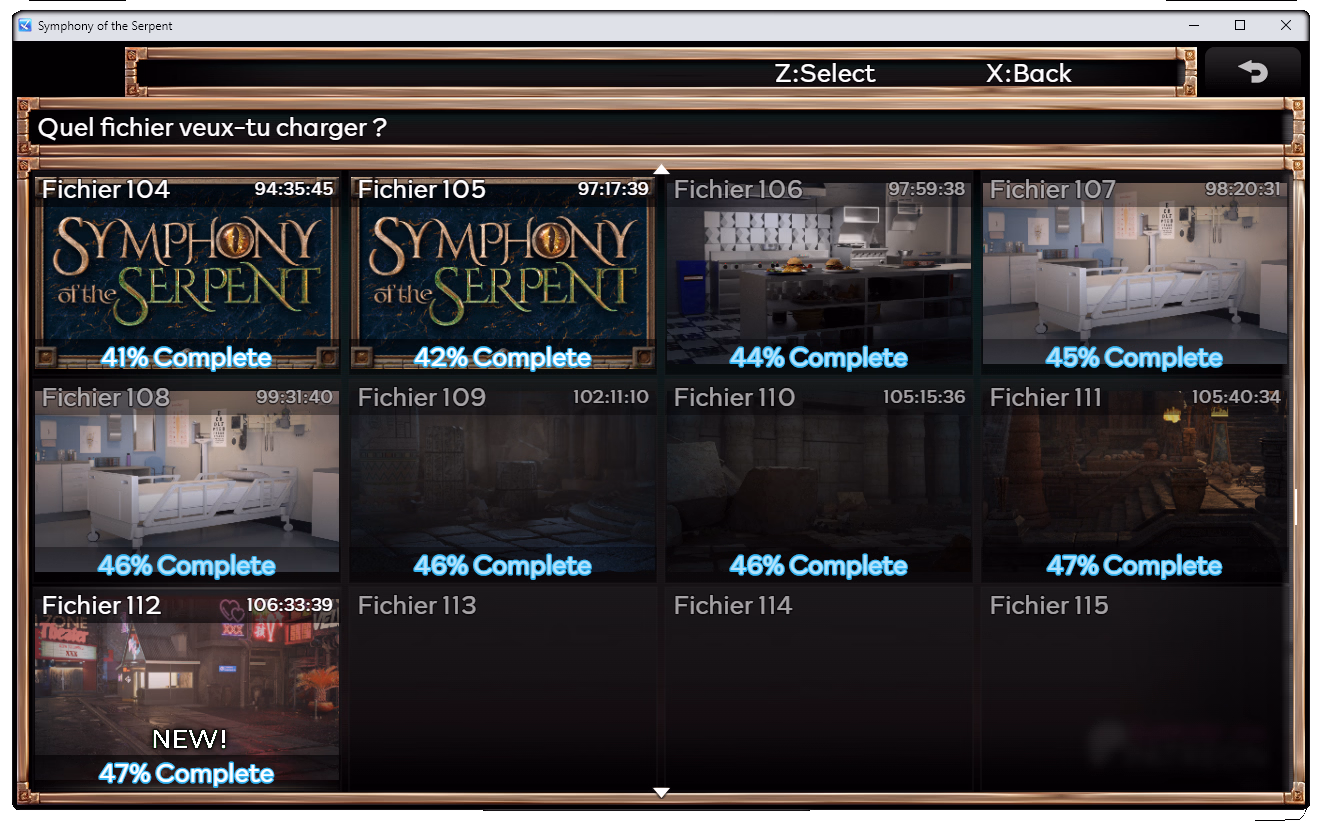Image resolution: width=1320 pixels, height=821 pixels.
Task: Load the Fichier 106 kitchen save
Action: click(819, 273)
